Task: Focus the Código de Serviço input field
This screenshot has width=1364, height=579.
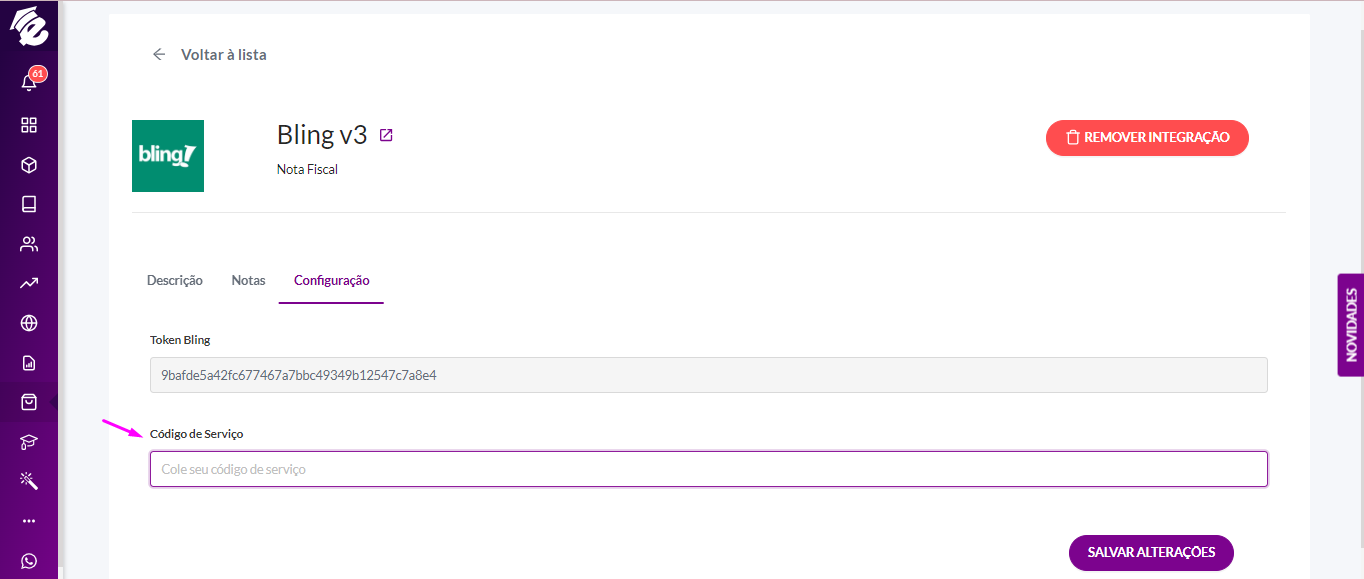Action: click(x=709, y=469)
